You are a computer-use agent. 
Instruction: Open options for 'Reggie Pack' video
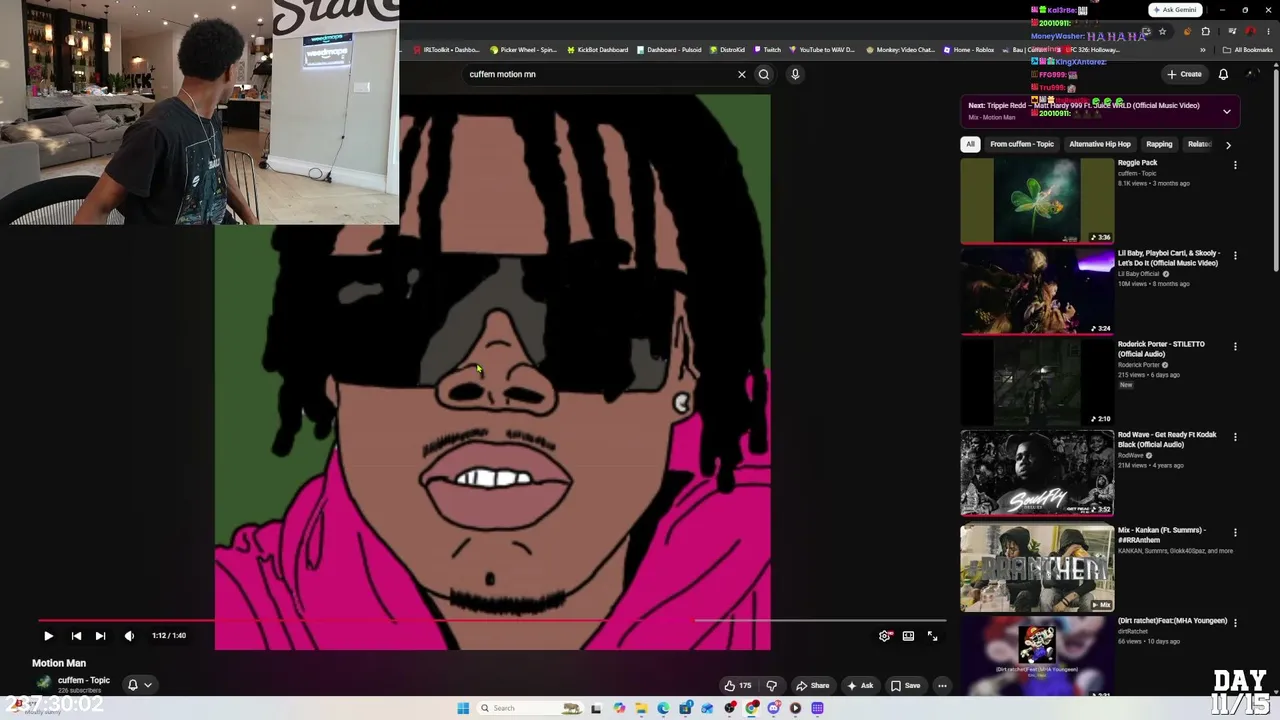point(1235,165)
